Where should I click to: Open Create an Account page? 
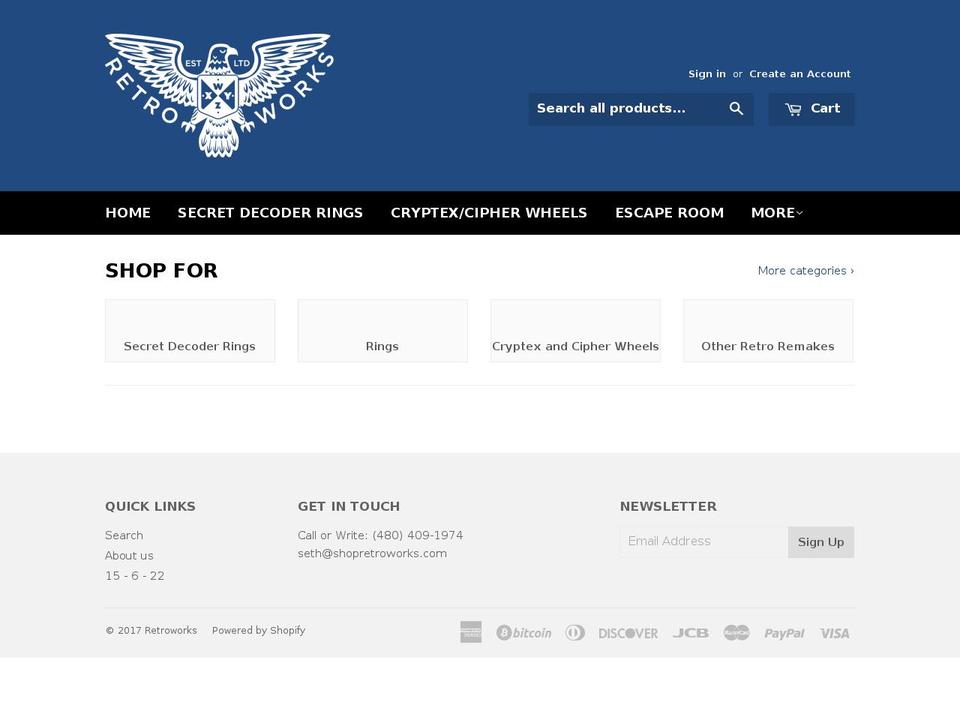800,73
